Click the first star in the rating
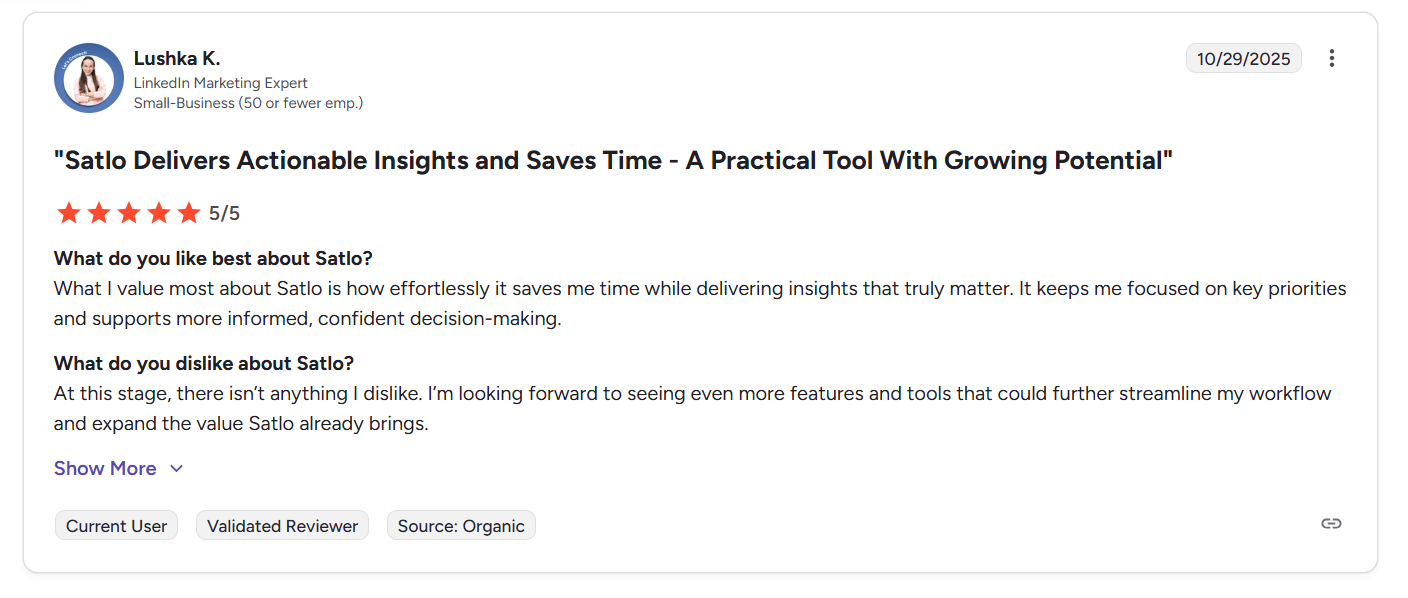Viewport: 1408px width, 598px height. pyautogui.click(x=69, y=212)
